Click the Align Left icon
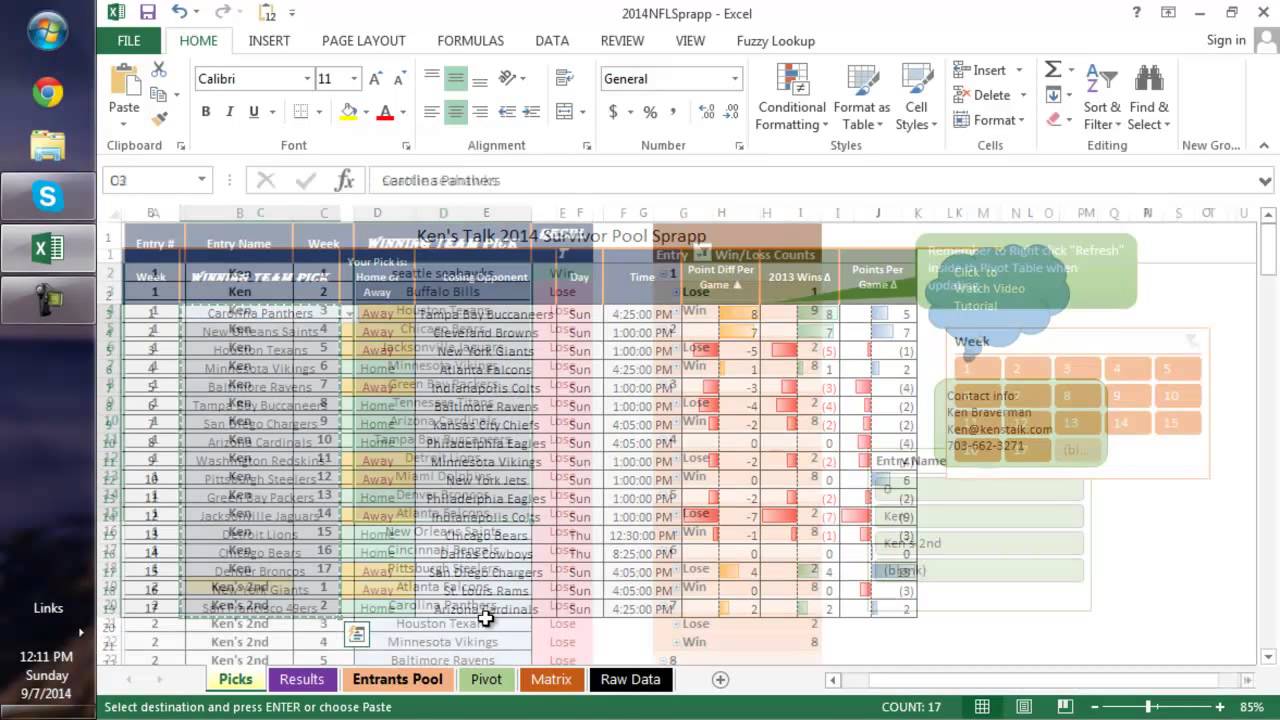This screenshot has height=720, width=1280. [432, 112]
